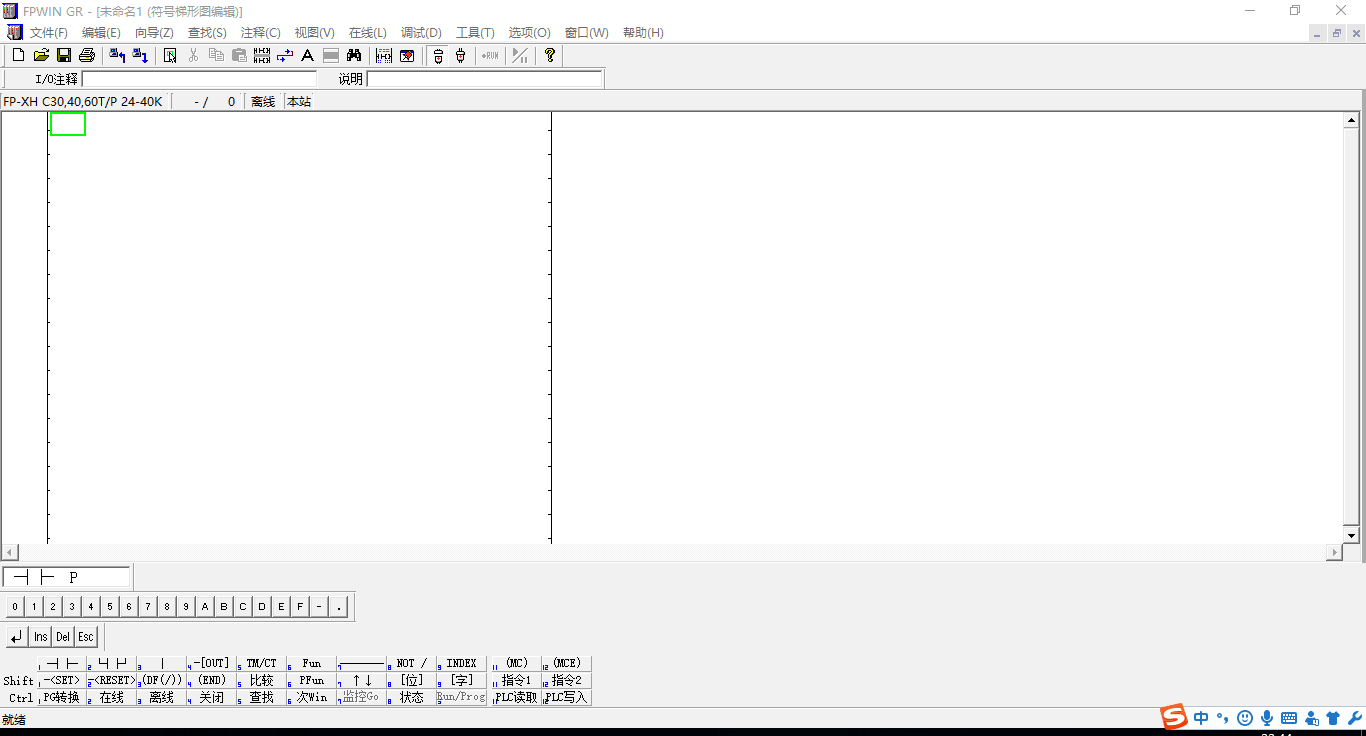Click the 状态 function key

coord(412,697)
